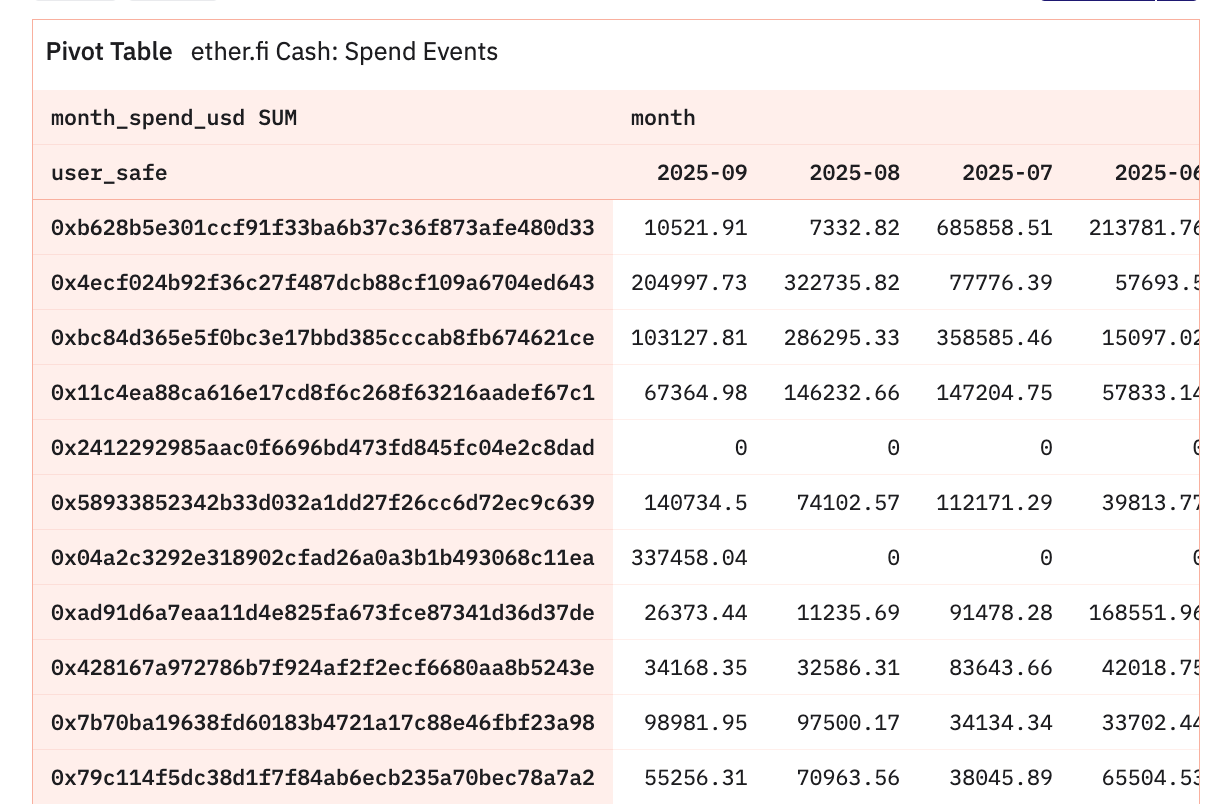Click the value 26373.44
This screenshot has height=804, width=1232.
(696, 613)
